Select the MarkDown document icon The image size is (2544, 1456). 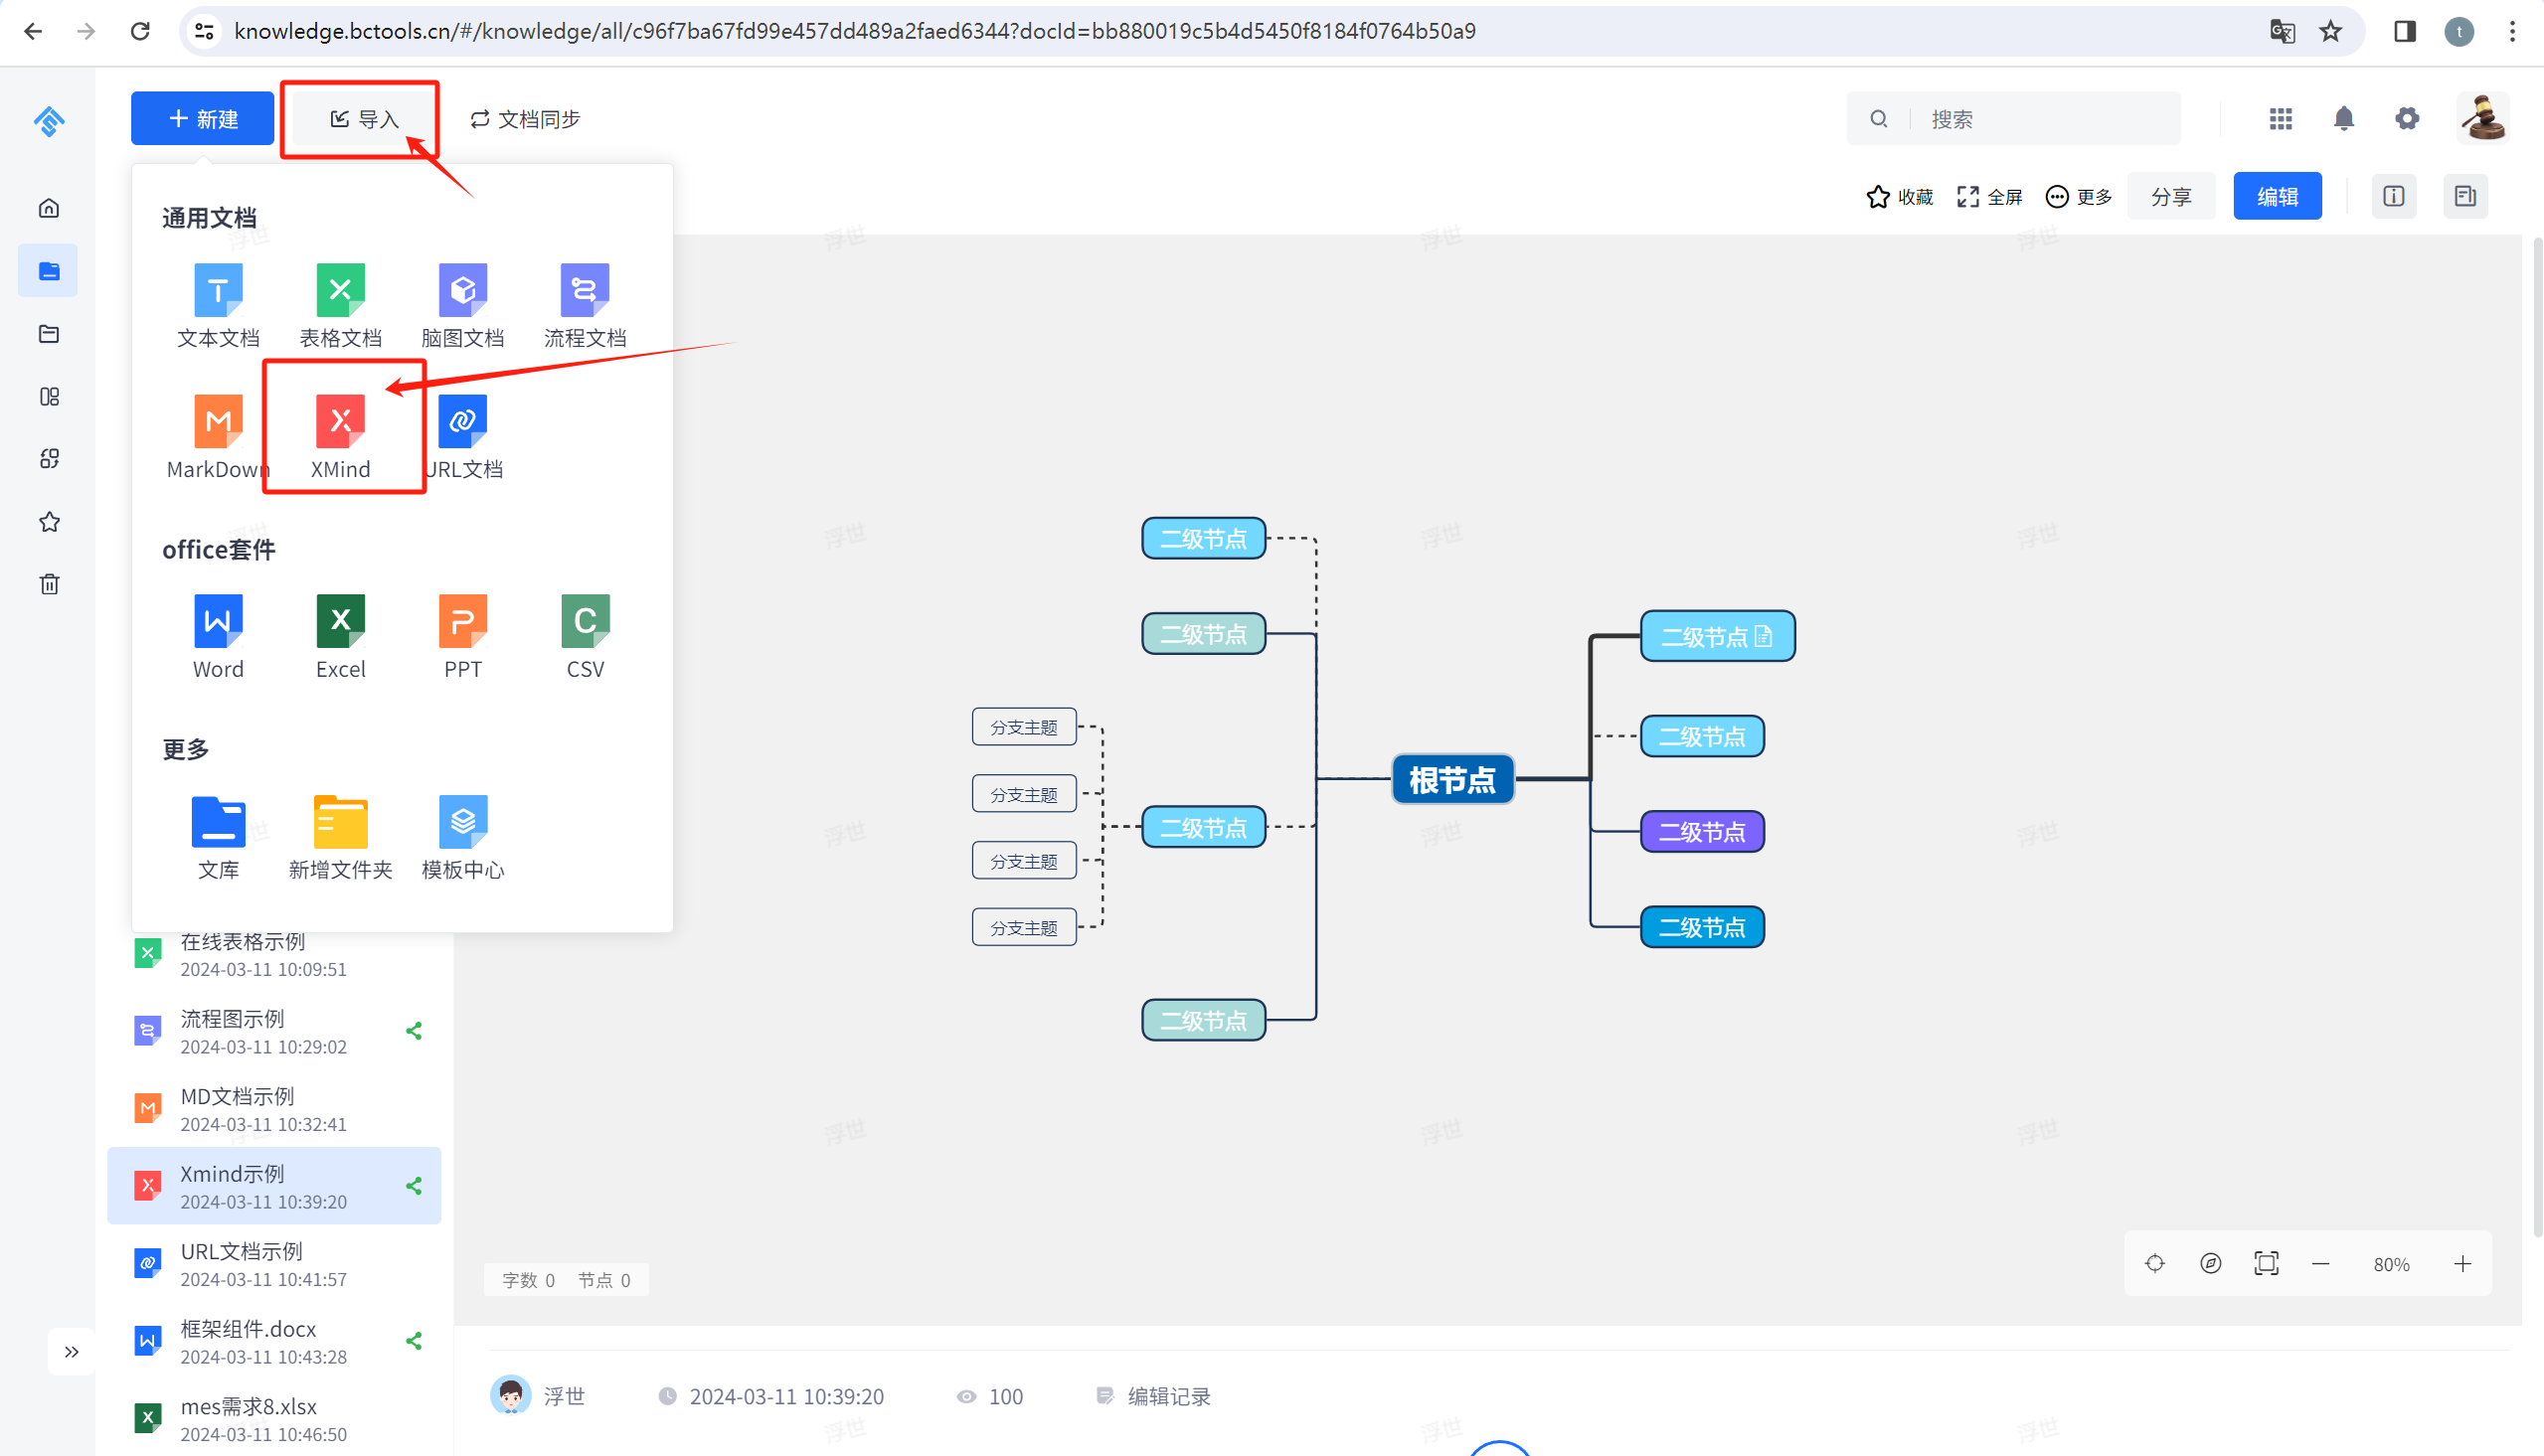[218, 422]
